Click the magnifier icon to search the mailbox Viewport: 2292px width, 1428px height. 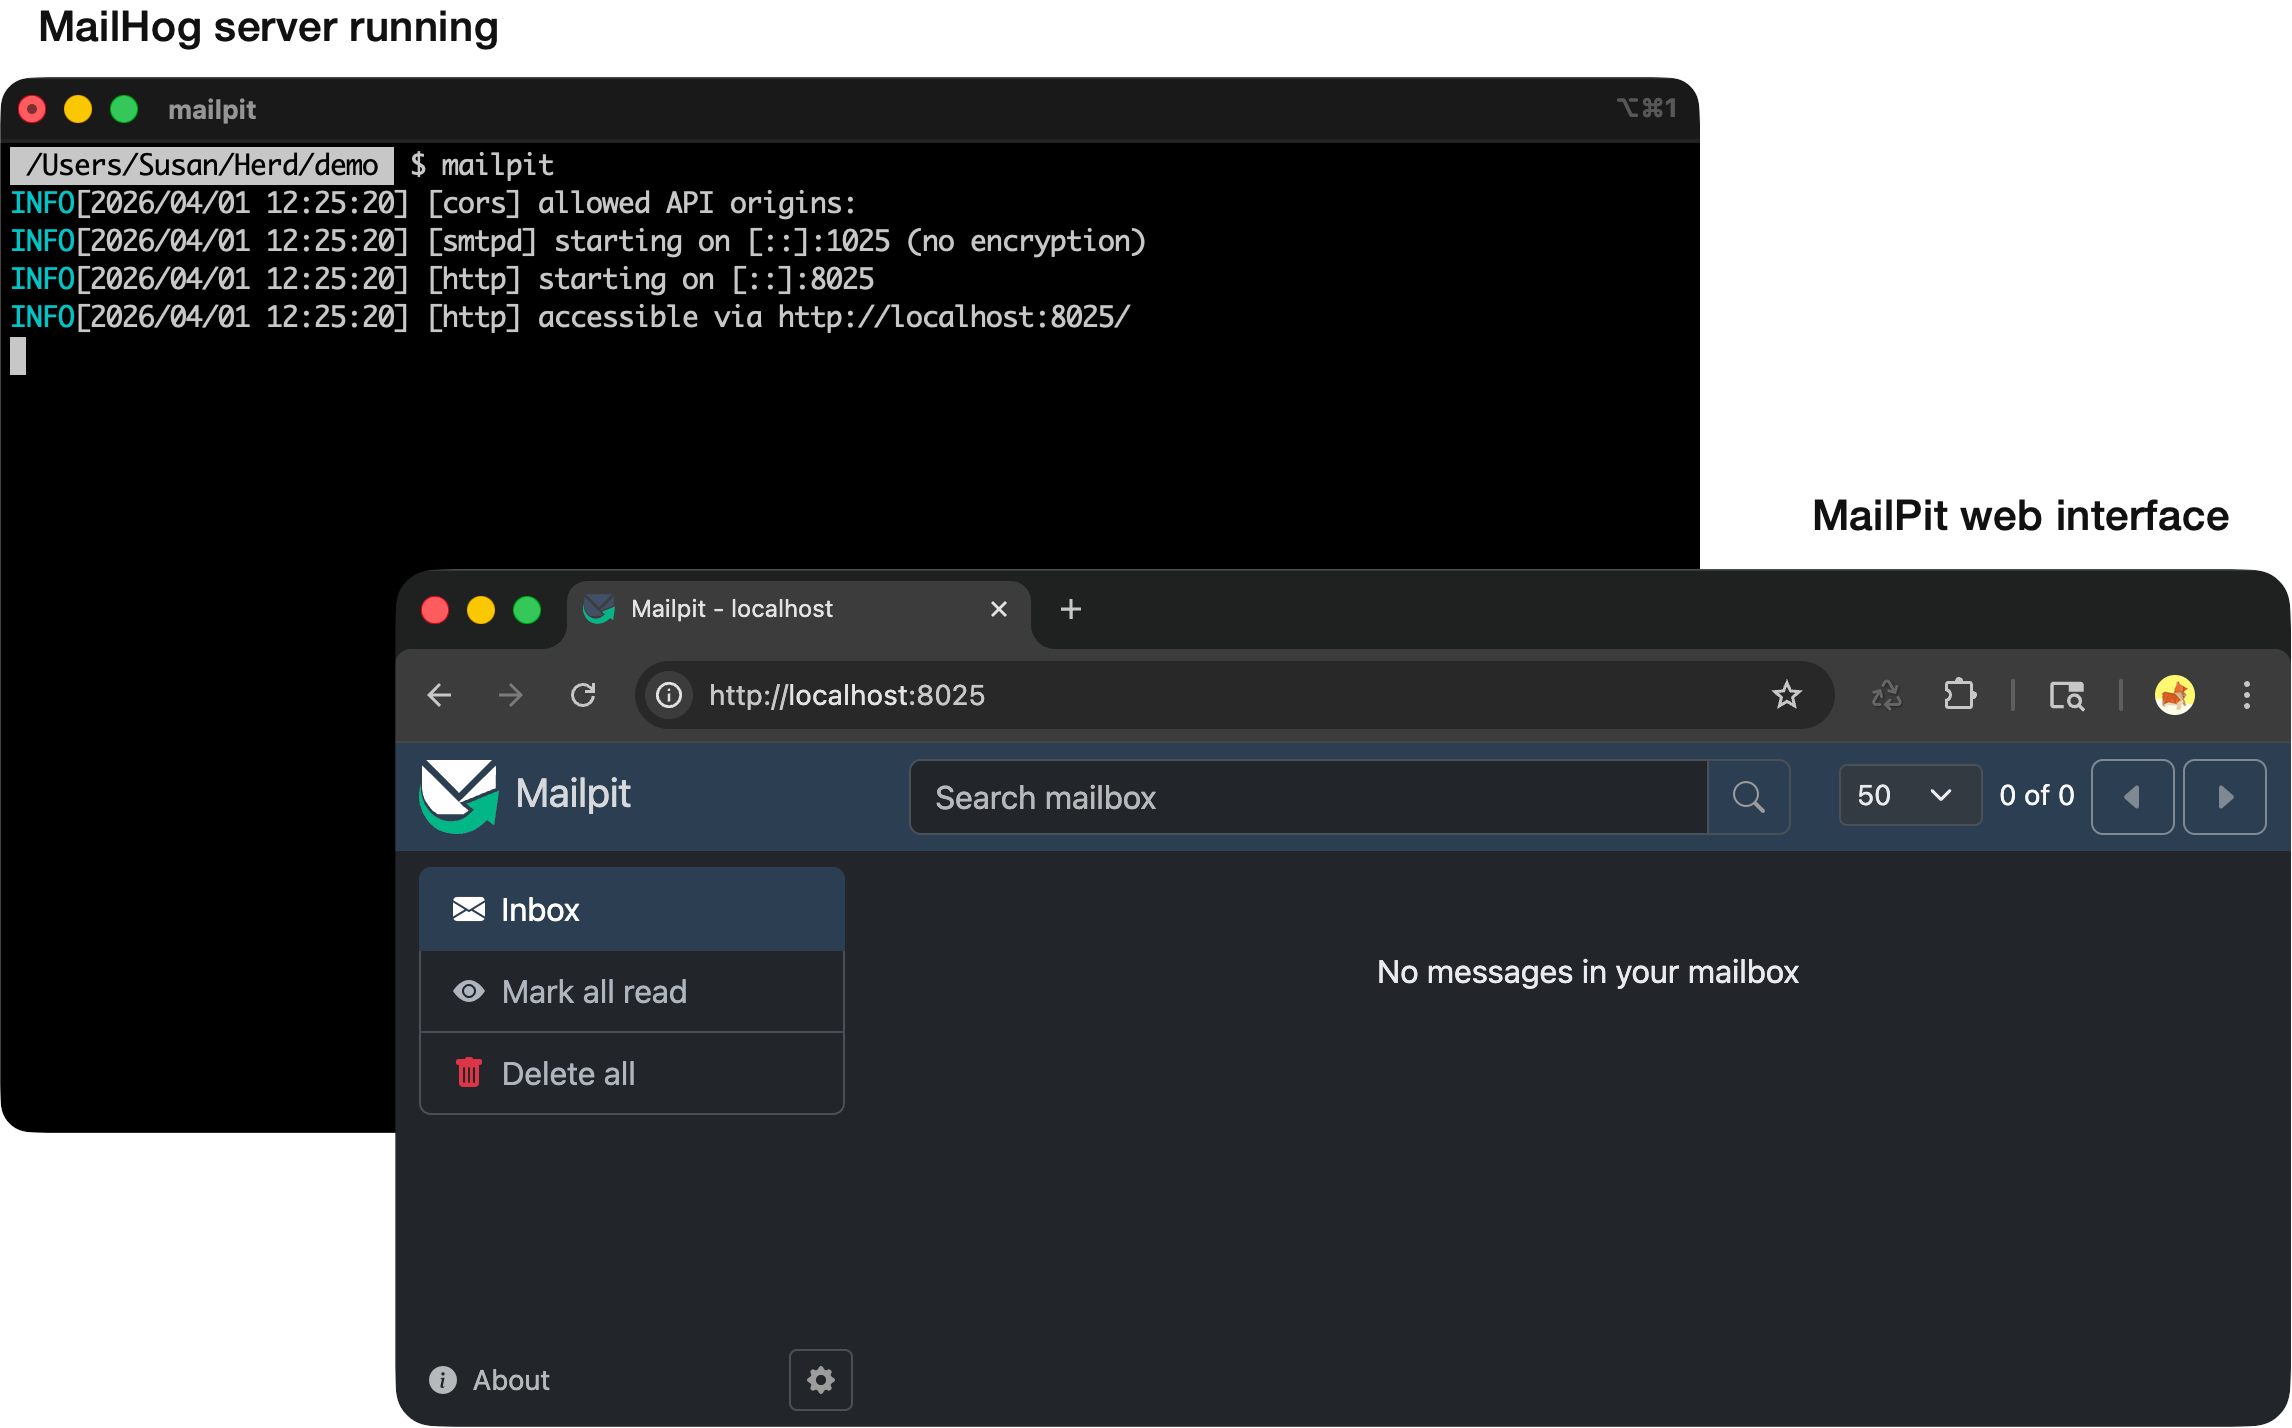coord(1748,796)
